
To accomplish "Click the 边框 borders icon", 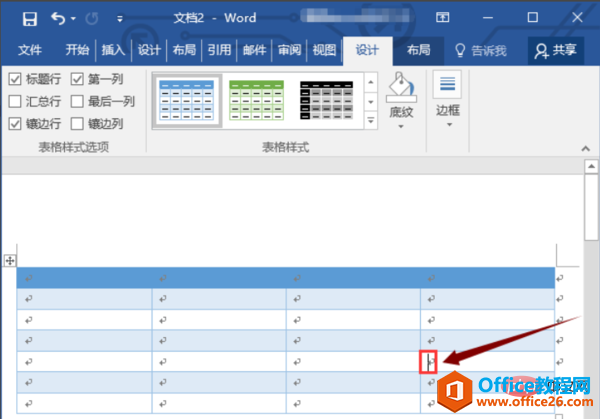I will pyautogui.click(x=447, y=84).
